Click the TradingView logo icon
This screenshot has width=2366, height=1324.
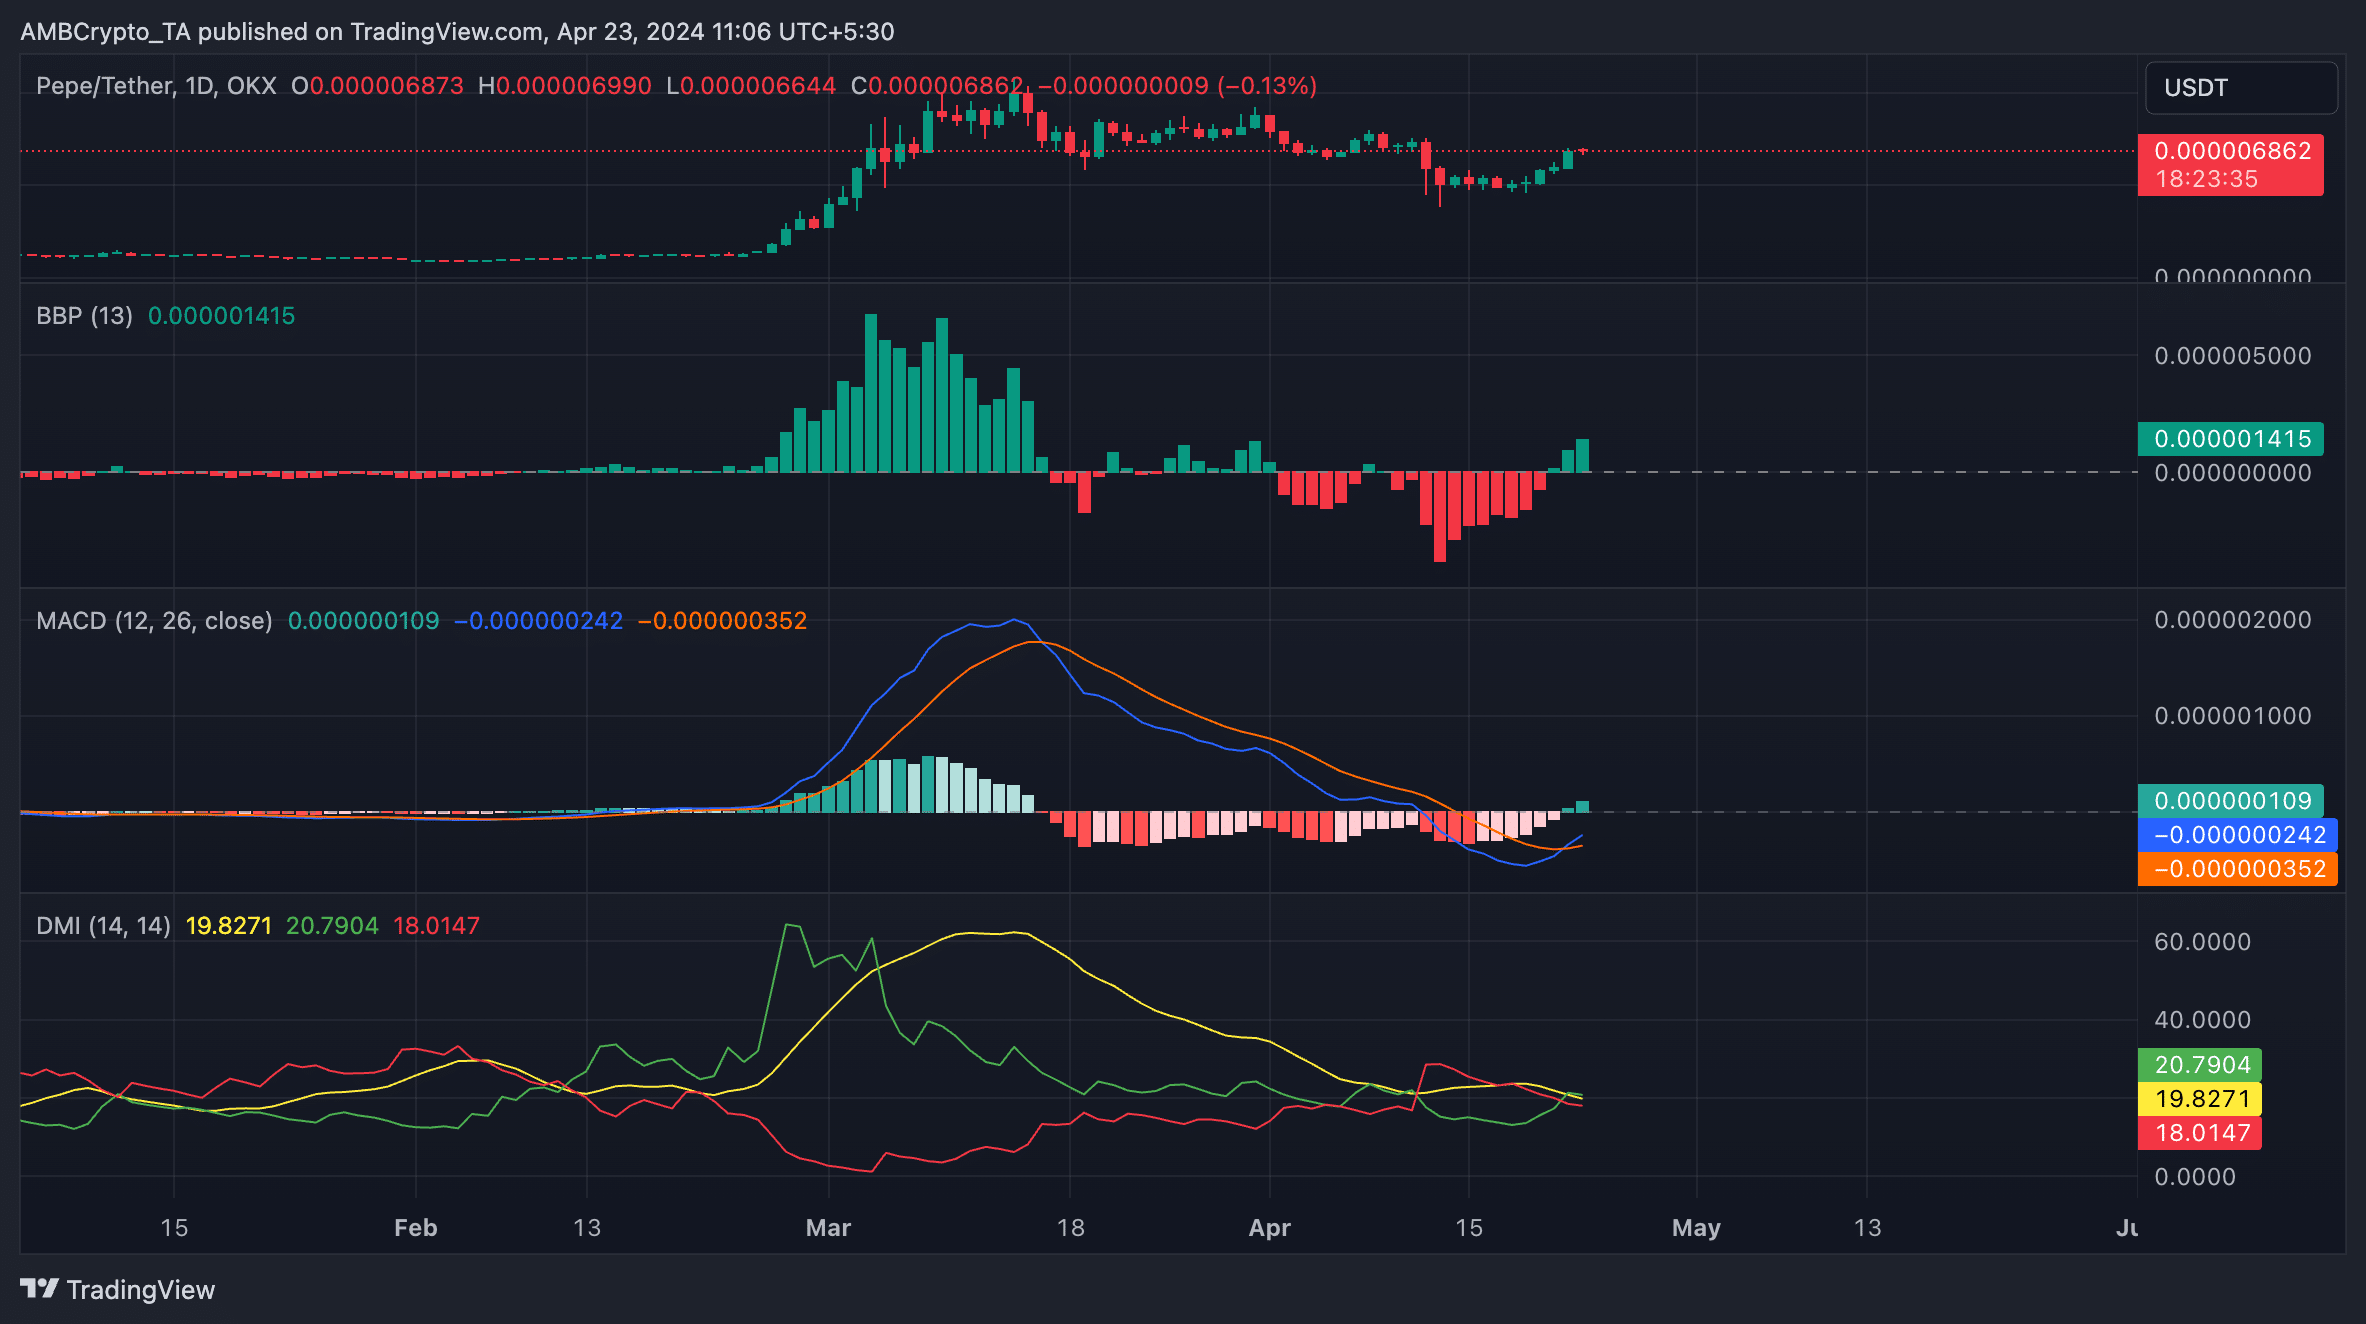click(x=40, y=1288)
